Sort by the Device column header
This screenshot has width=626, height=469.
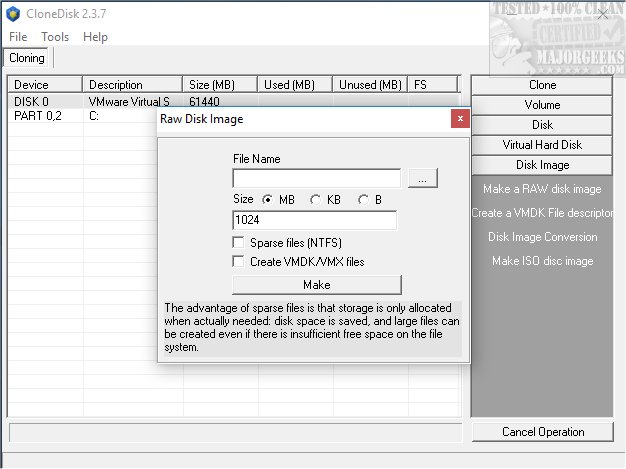click(x=45, y=85)
